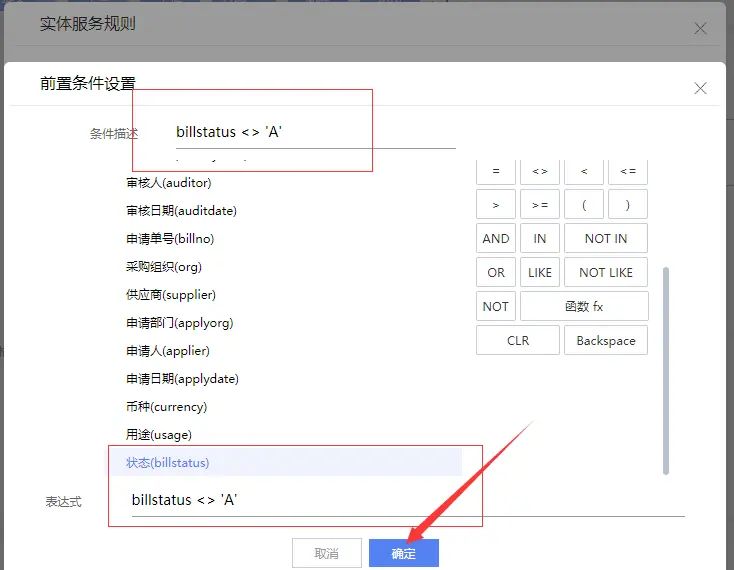734x570 pixels.
Task: Click the Backspace button
Action: pos(606,340)
